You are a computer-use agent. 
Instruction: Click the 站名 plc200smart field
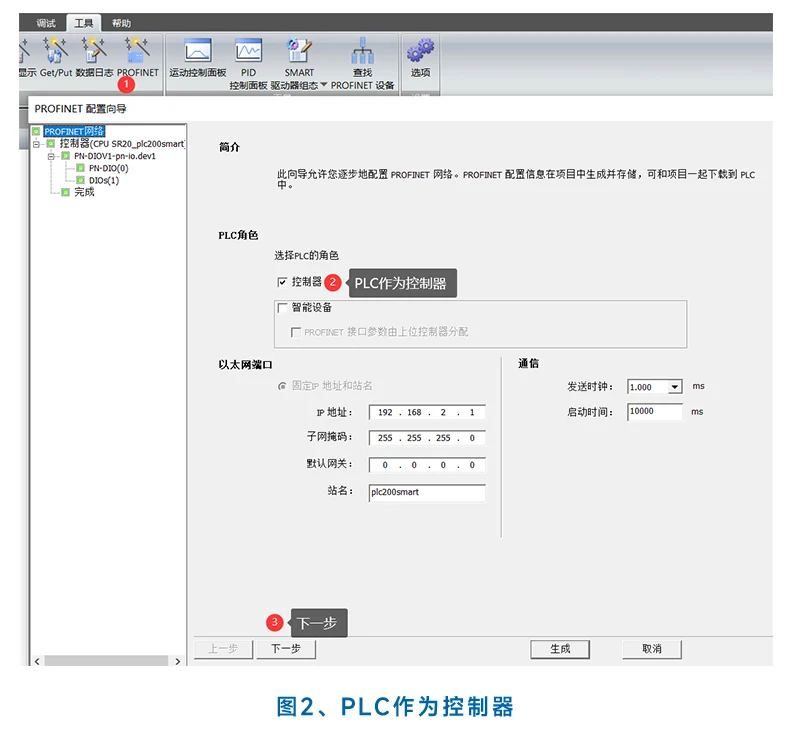[x=427, y=492]
